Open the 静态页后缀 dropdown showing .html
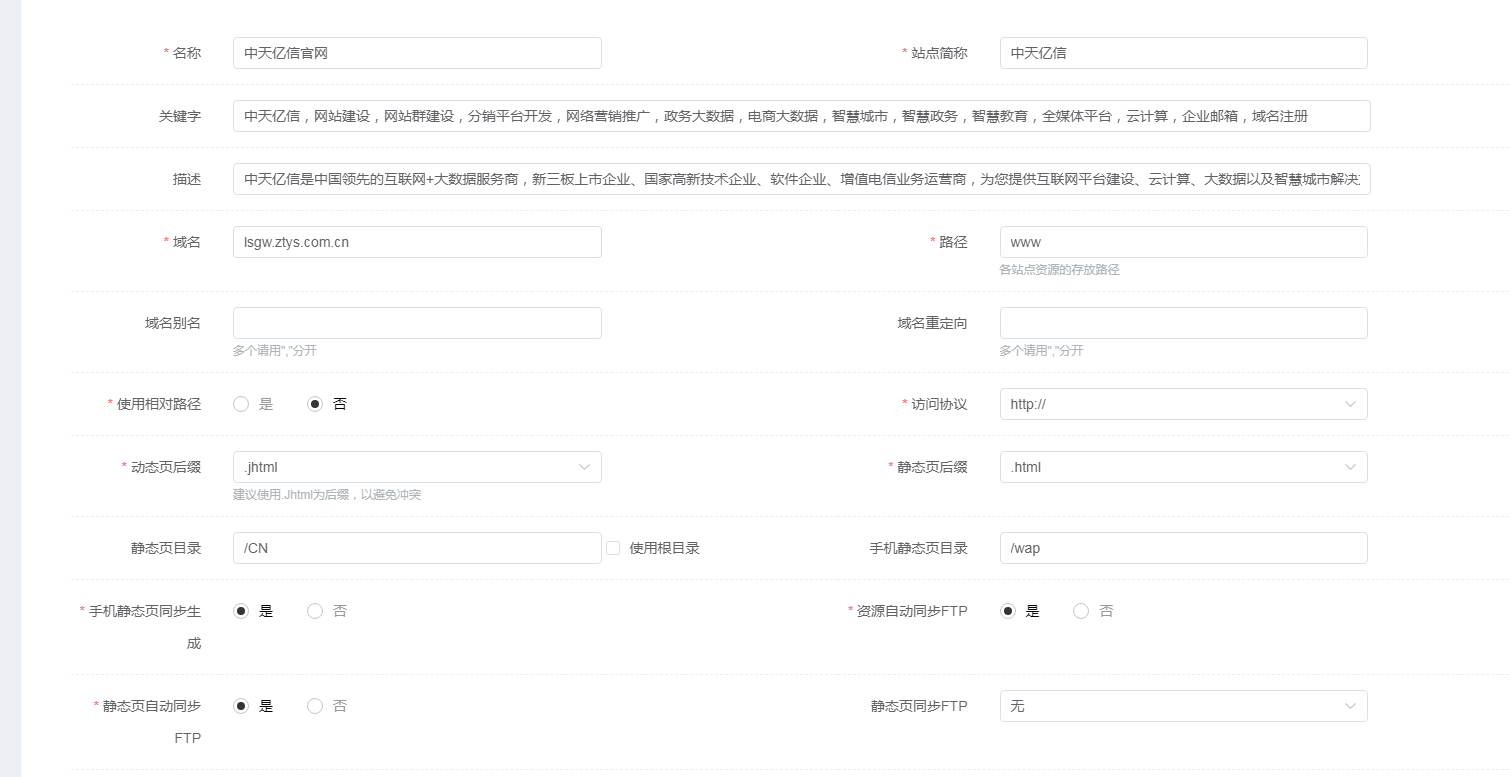 pyautogui.click(x=1183, y=467)
